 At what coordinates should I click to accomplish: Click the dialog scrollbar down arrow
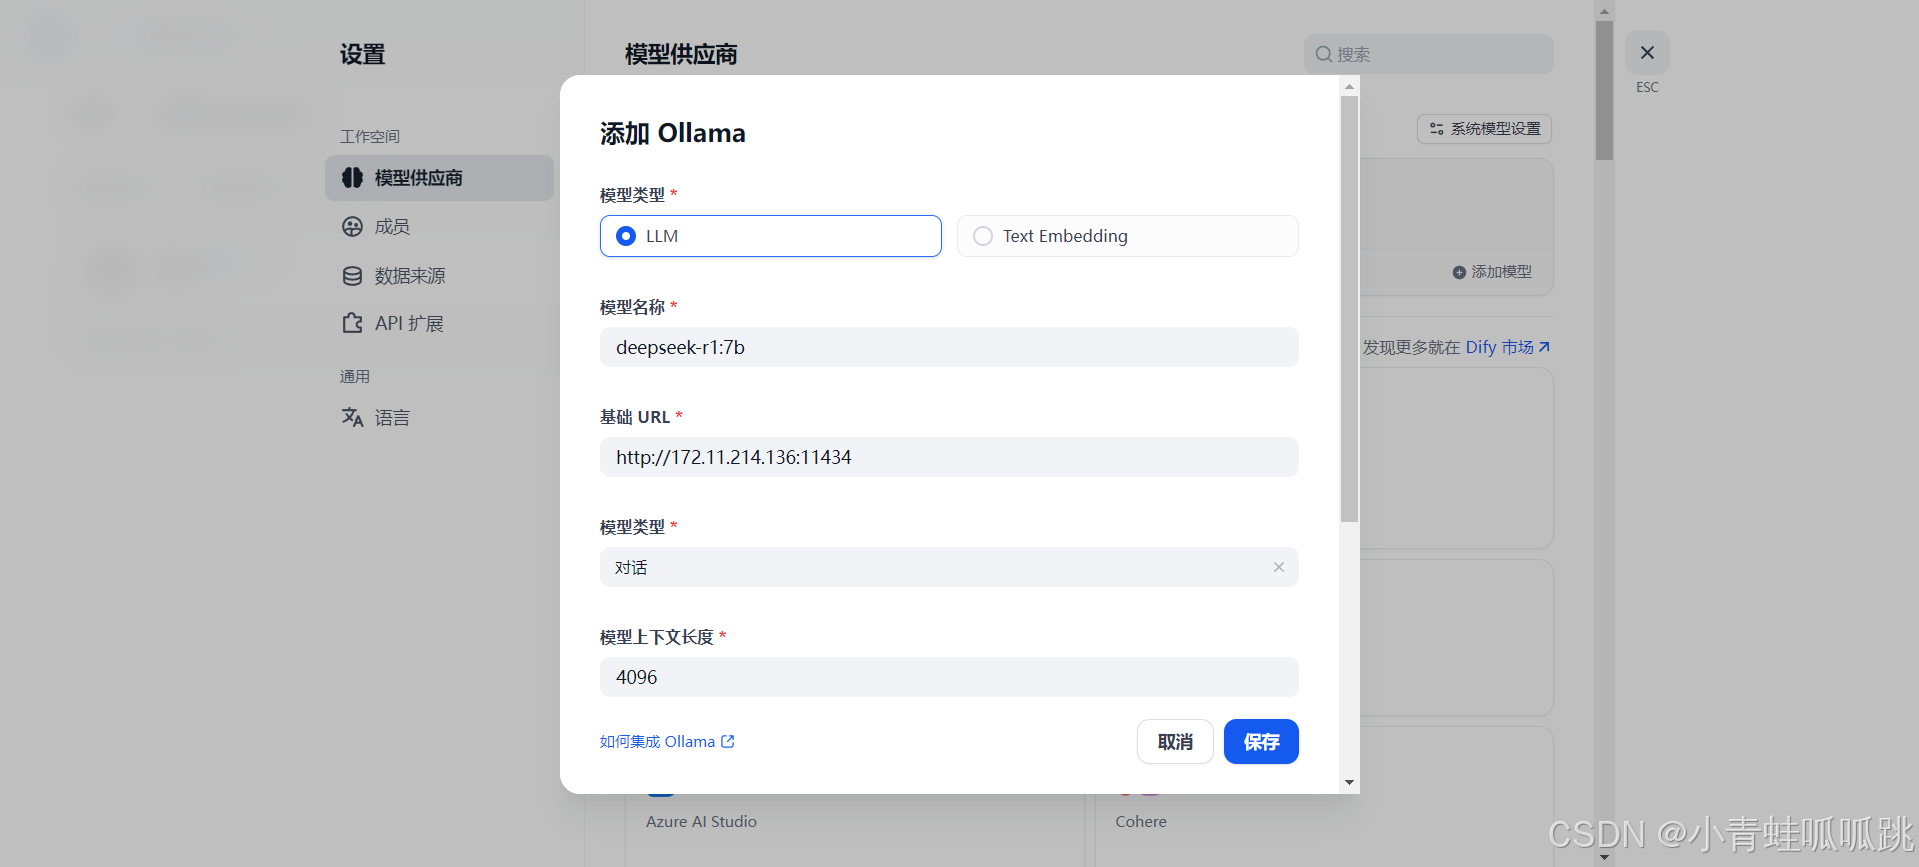(x=1349, y=783)
